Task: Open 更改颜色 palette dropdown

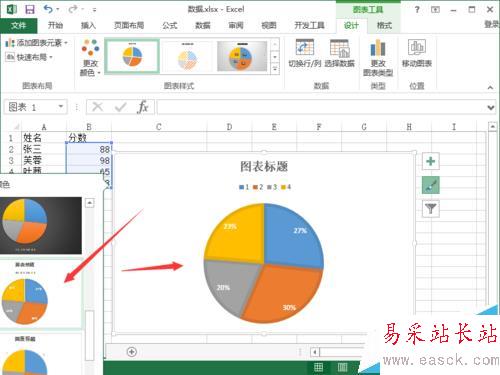Action: pyautogui.click(x=90, y=58)
